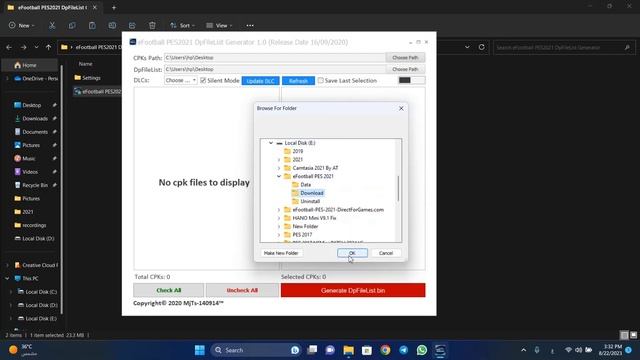Click the Up arrow in Explorer
Viewport: 640px width, 360px height.
pyautogui.click(x=49, y=47)
